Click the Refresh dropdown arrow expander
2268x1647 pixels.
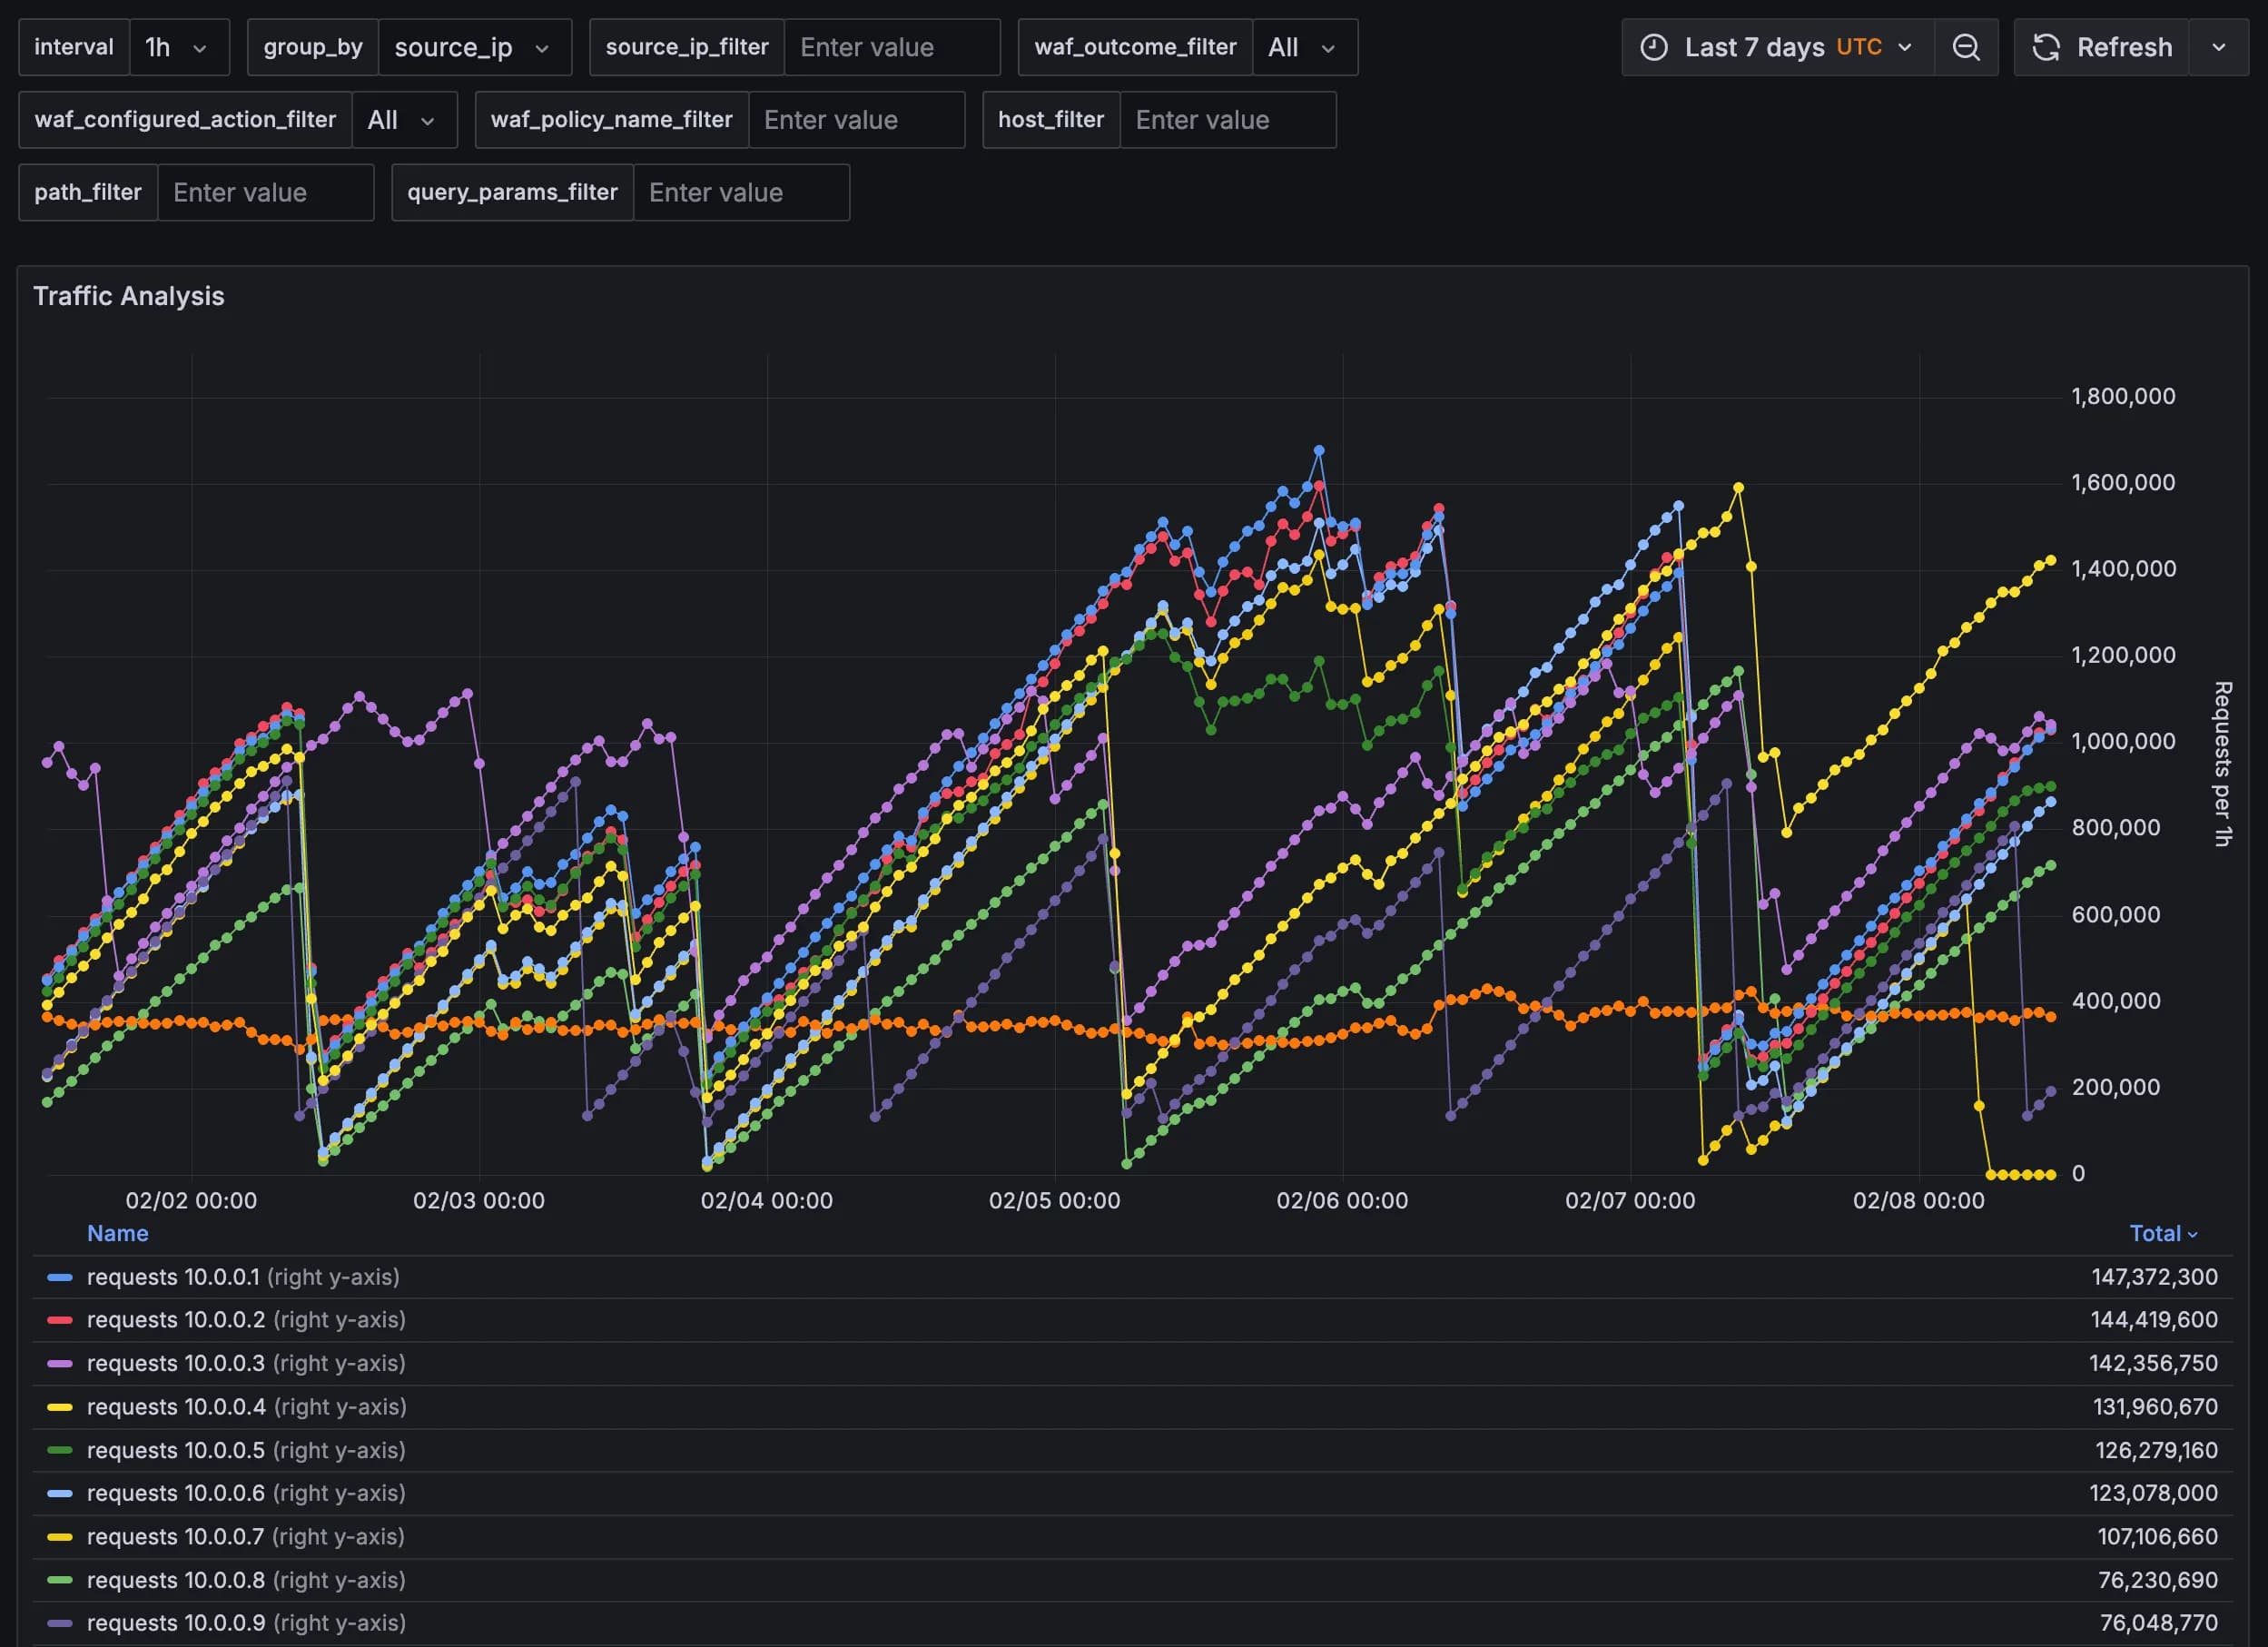pos(2223,45)
